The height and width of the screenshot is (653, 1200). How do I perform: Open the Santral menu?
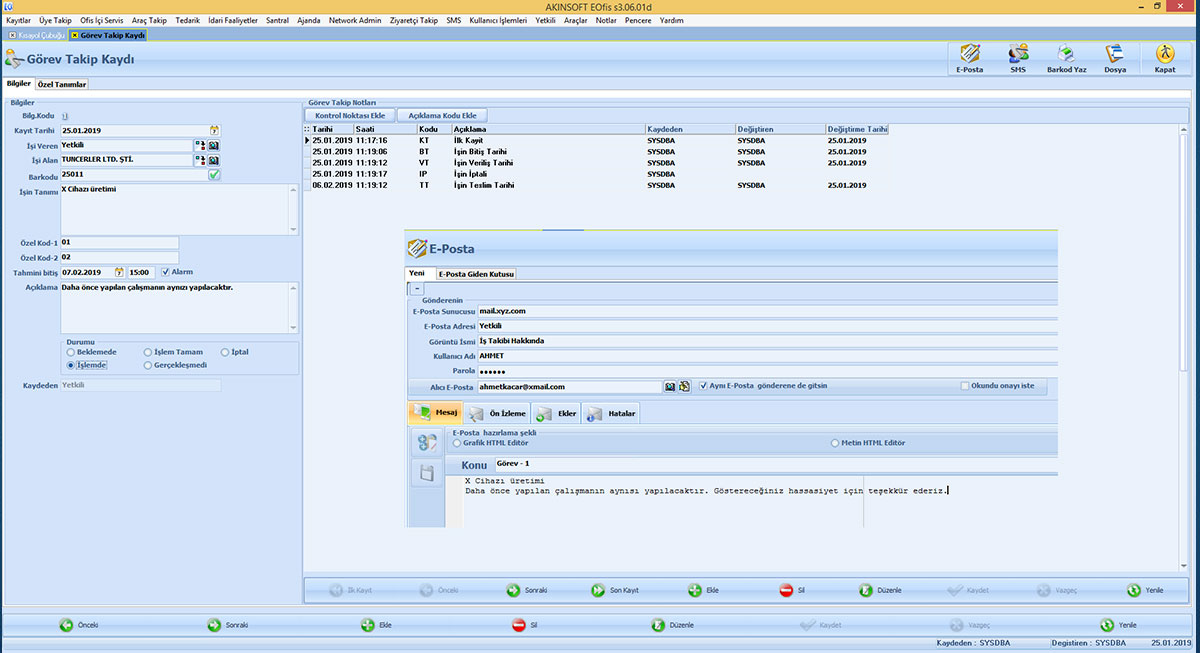point(277,20)
